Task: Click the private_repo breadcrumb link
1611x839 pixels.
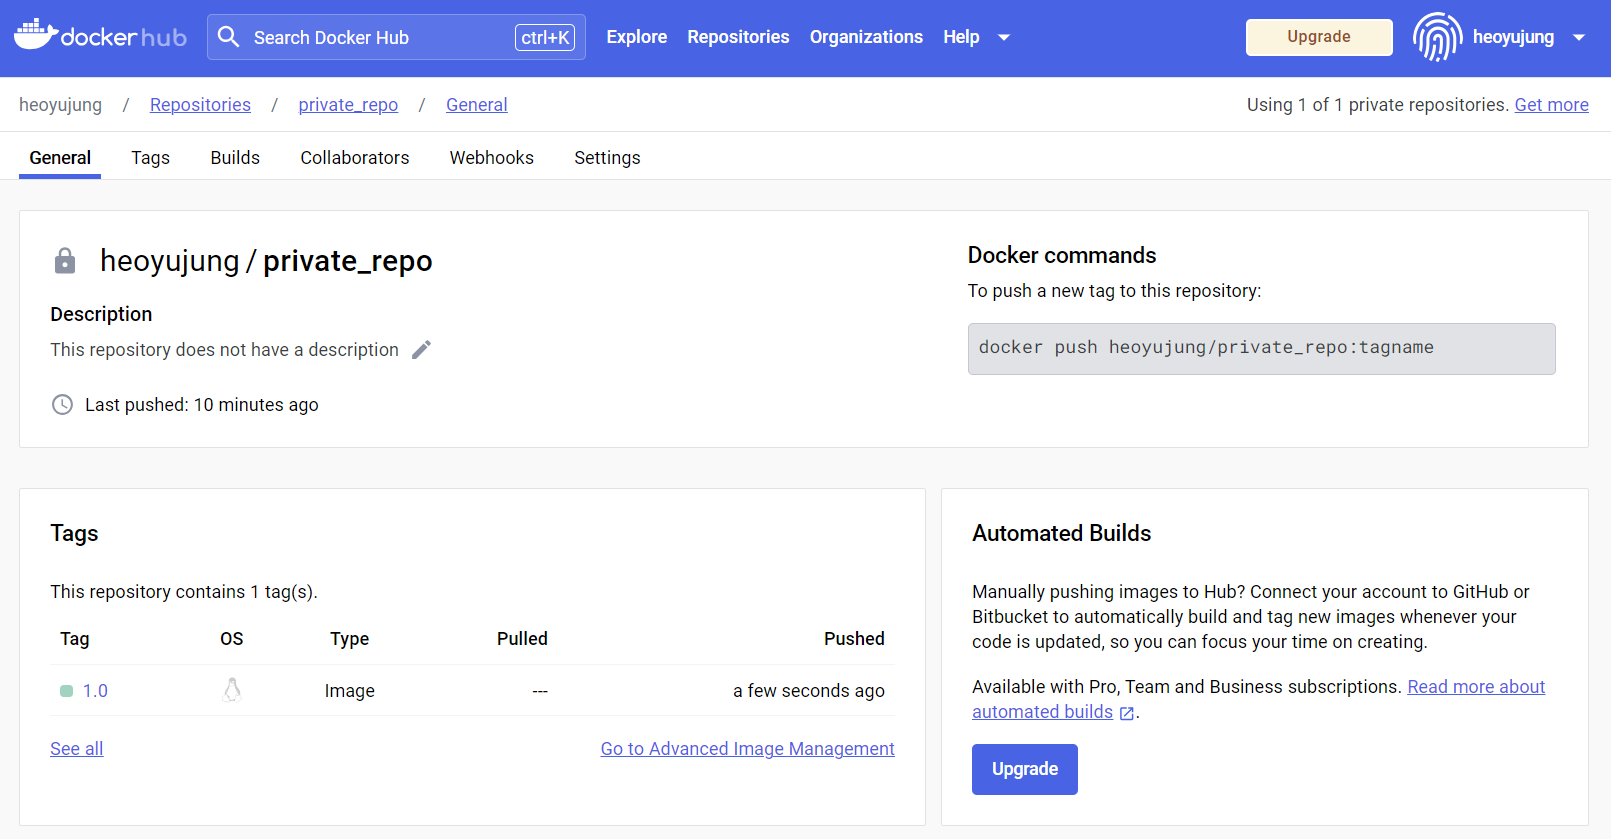Action: 348,105
